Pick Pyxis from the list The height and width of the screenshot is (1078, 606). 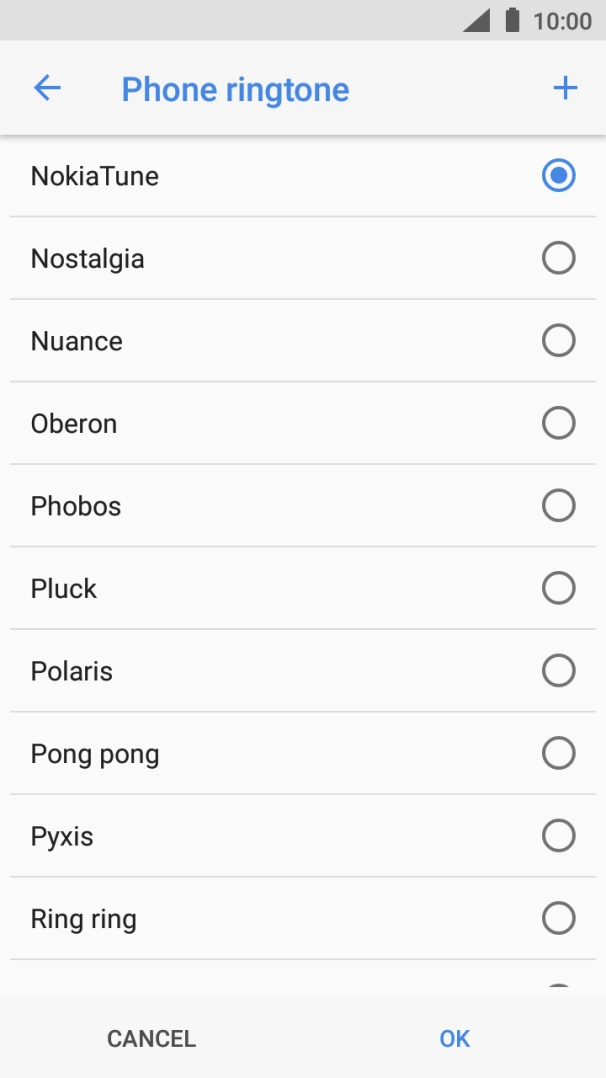coord(558,835)
